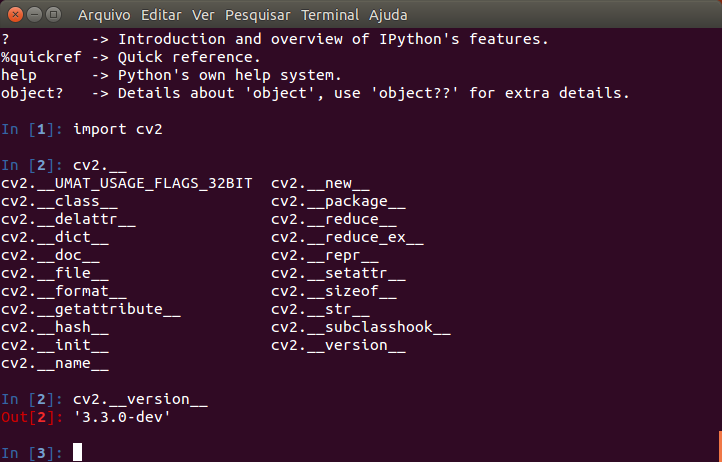Click the cv2.__subclasshook__ completion entry
Screen dimensions: 722x462
tap(360, 328)
